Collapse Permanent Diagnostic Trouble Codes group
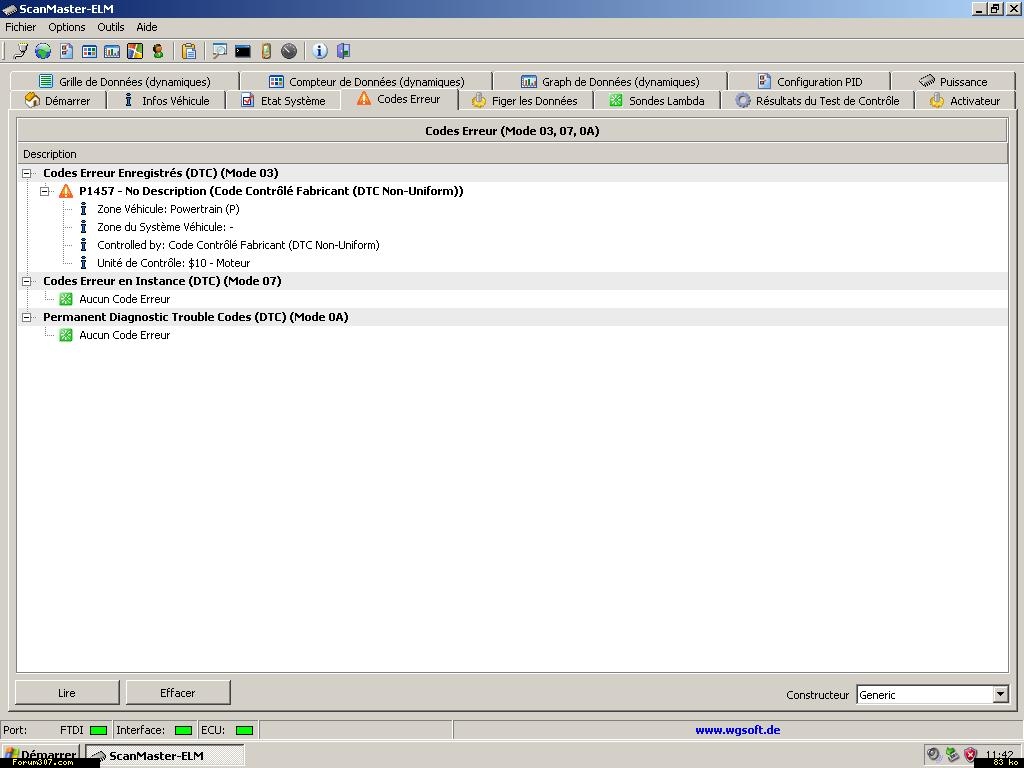This screenshot has width=1024, height=768. point(27,317)
